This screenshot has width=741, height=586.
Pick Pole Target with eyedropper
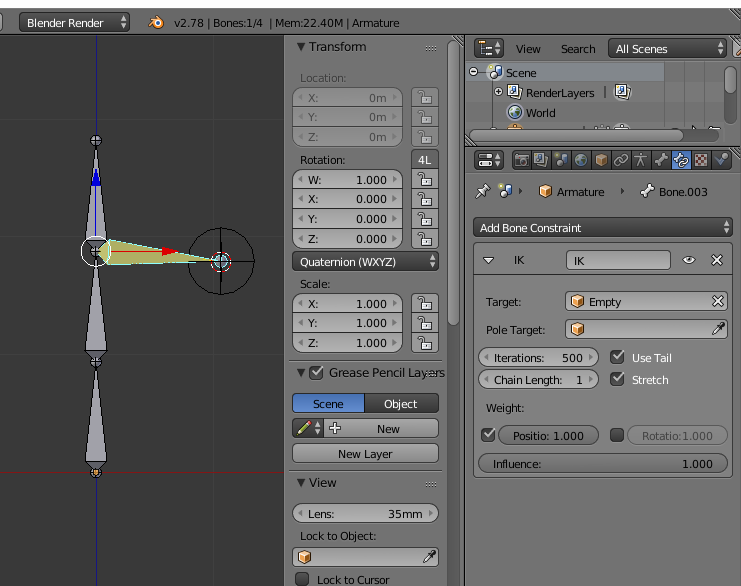718,329
